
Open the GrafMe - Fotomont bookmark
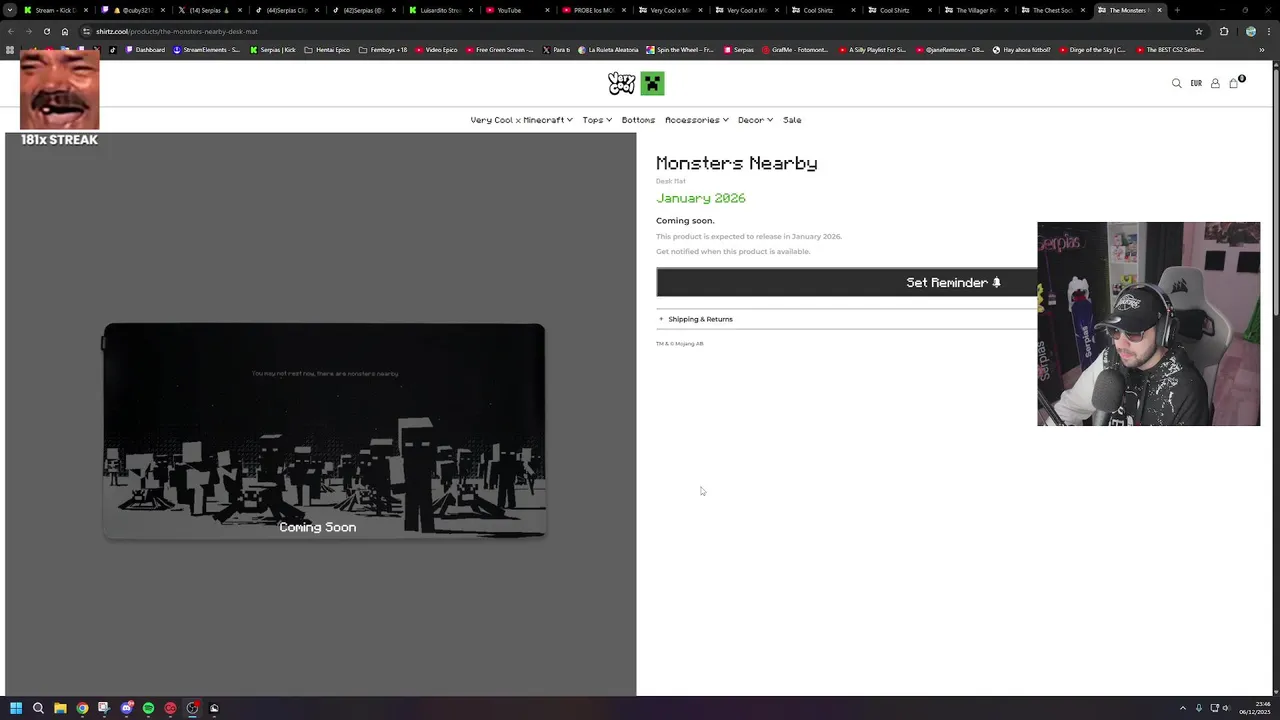pos(794,50)
